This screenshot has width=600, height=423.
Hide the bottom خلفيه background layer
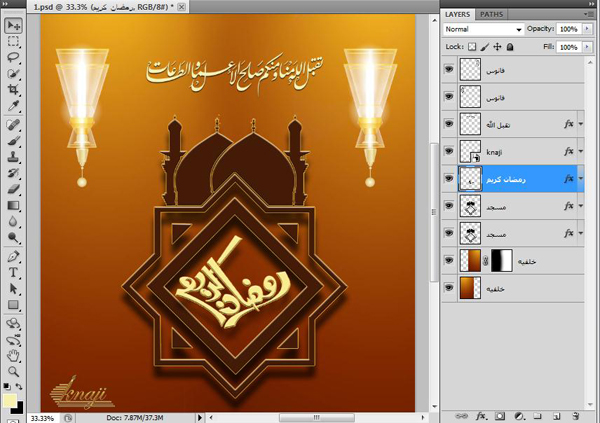(x=448, y=287)
